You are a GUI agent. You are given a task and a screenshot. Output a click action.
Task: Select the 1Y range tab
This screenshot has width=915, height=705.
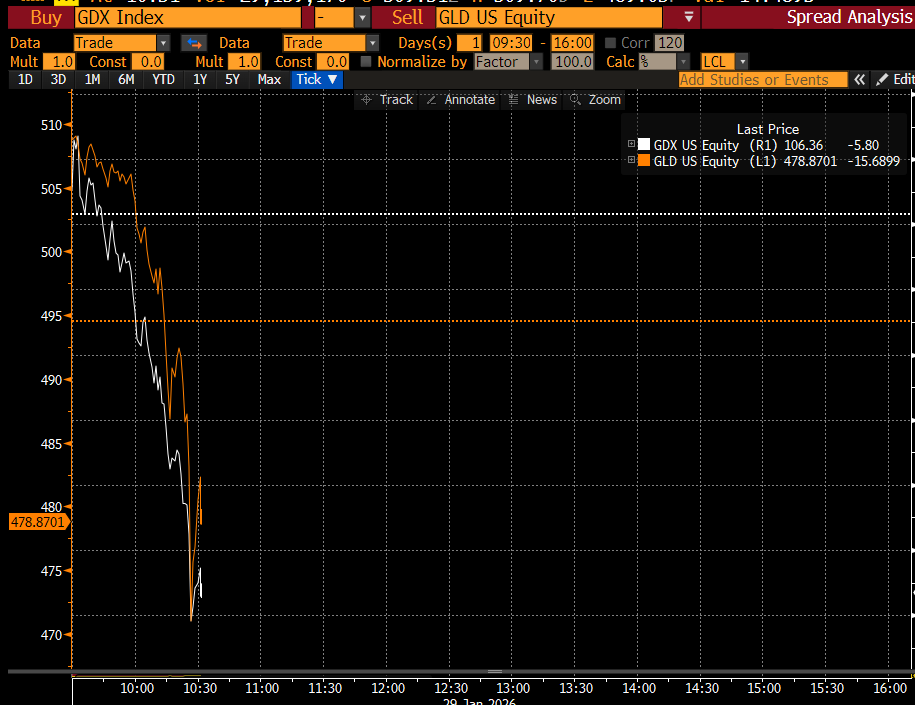[x=200, y=79]
